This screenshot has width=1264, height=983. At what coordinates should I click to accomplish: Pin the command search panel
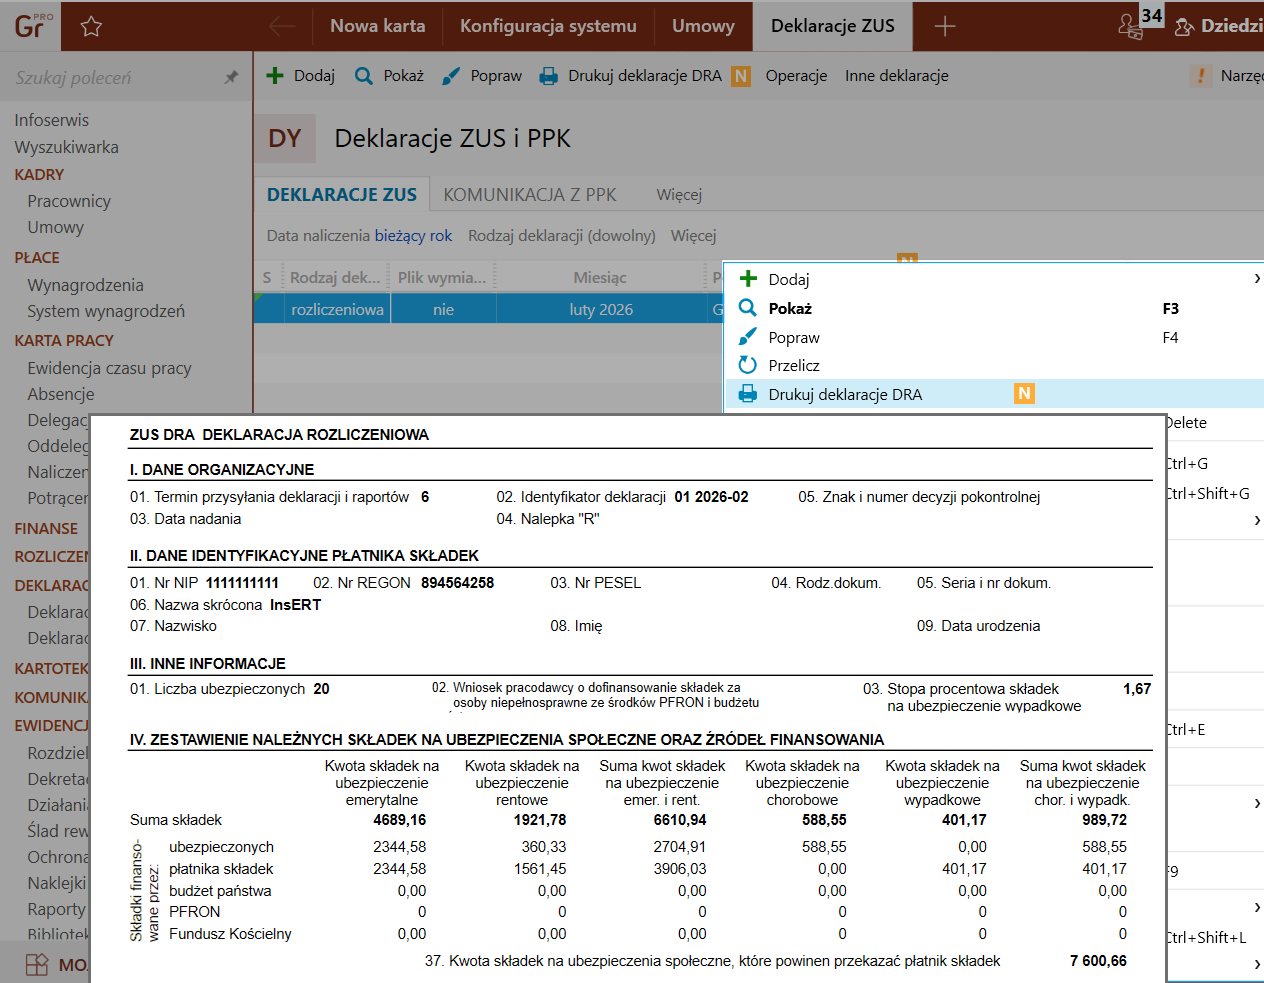click(x=231, y=77)
